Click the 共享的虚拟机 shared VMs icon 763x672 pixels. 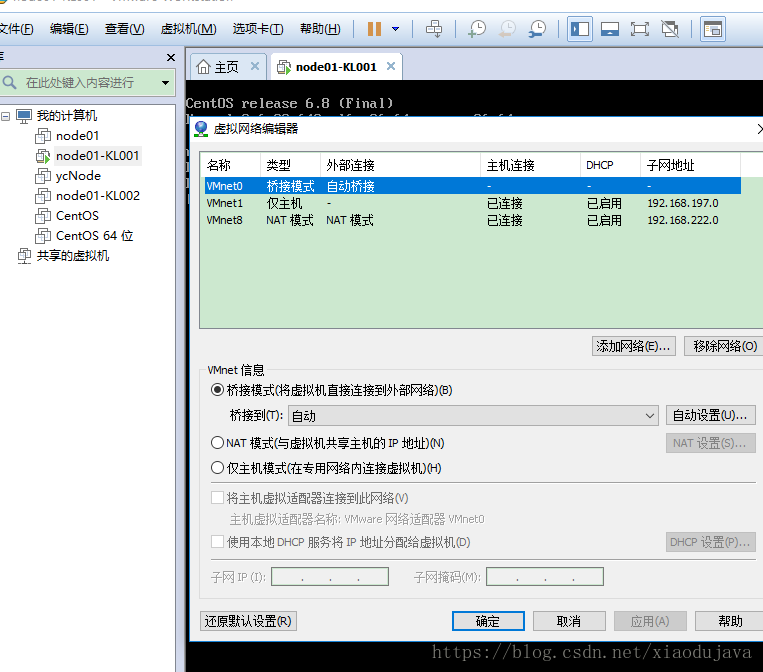tap(24, 255)
